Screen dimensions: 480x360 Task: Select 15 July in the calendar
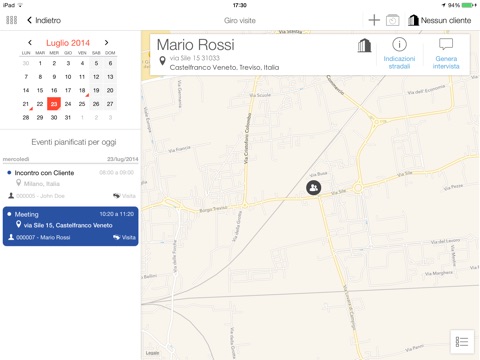(40, 90)
